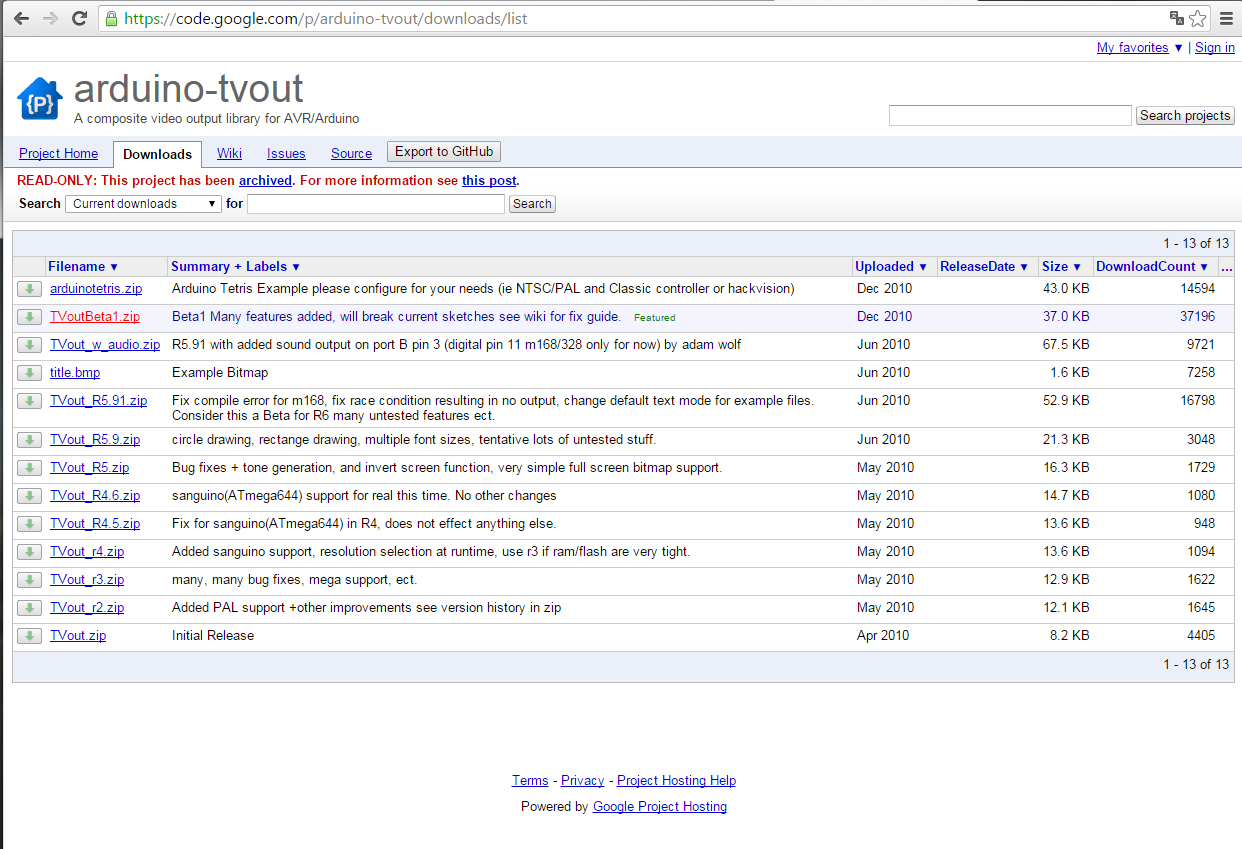Open the Issues tab

[x=286, y=154]
